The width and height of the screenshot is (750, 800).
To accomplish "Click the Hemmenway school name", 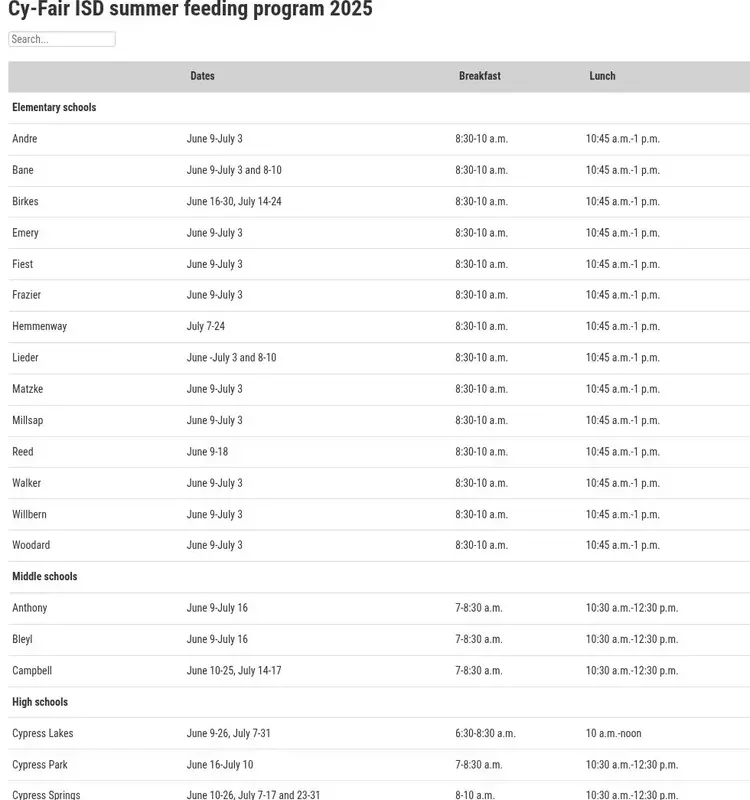I will (39, 327).
